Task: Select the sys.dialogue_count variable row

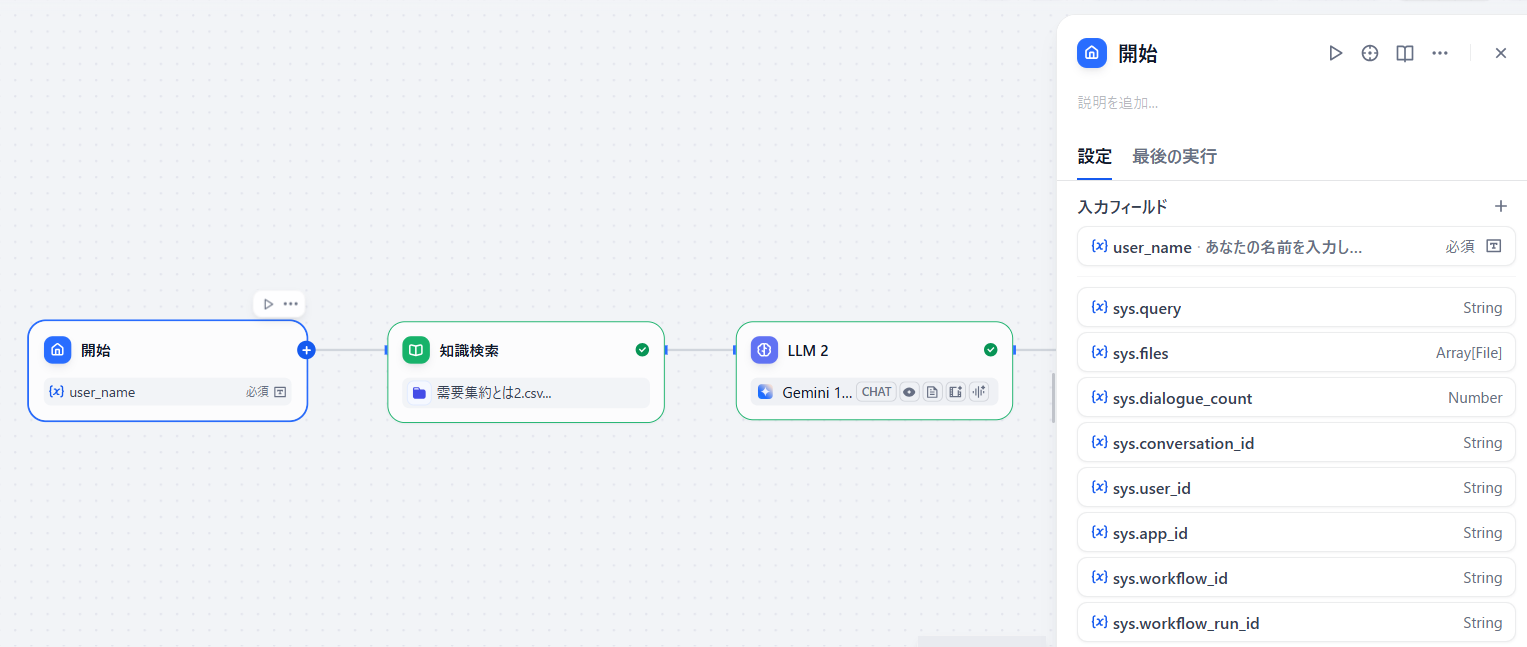Action: tap(1296, 398)
